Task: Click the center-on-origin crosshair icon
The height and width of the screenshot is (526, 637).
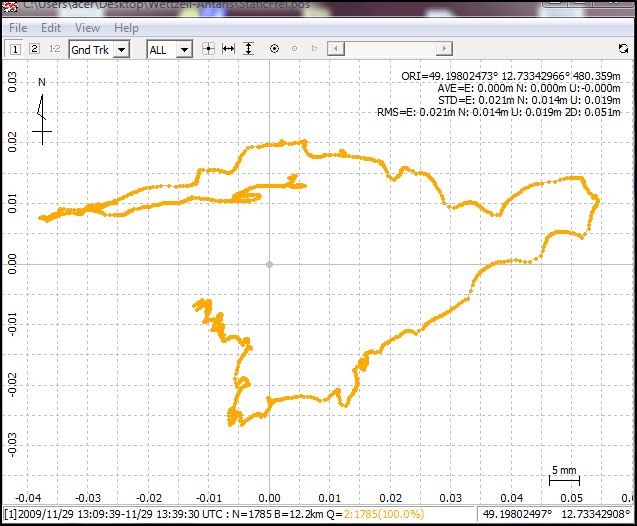Action: 208,48
